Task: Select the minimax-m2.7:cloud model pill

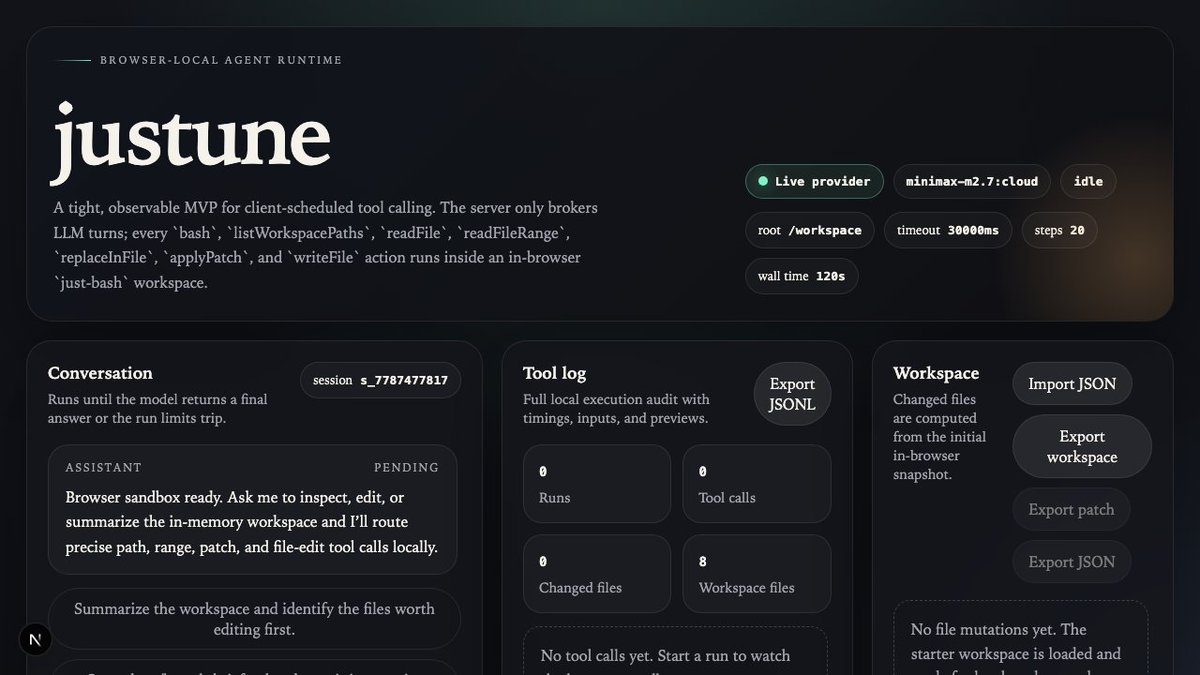Action: tap(971, 181)
